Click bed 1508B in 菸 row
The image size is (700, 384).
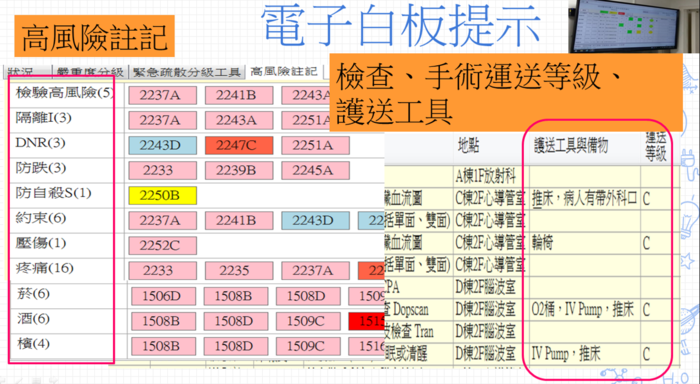(236, 296)
